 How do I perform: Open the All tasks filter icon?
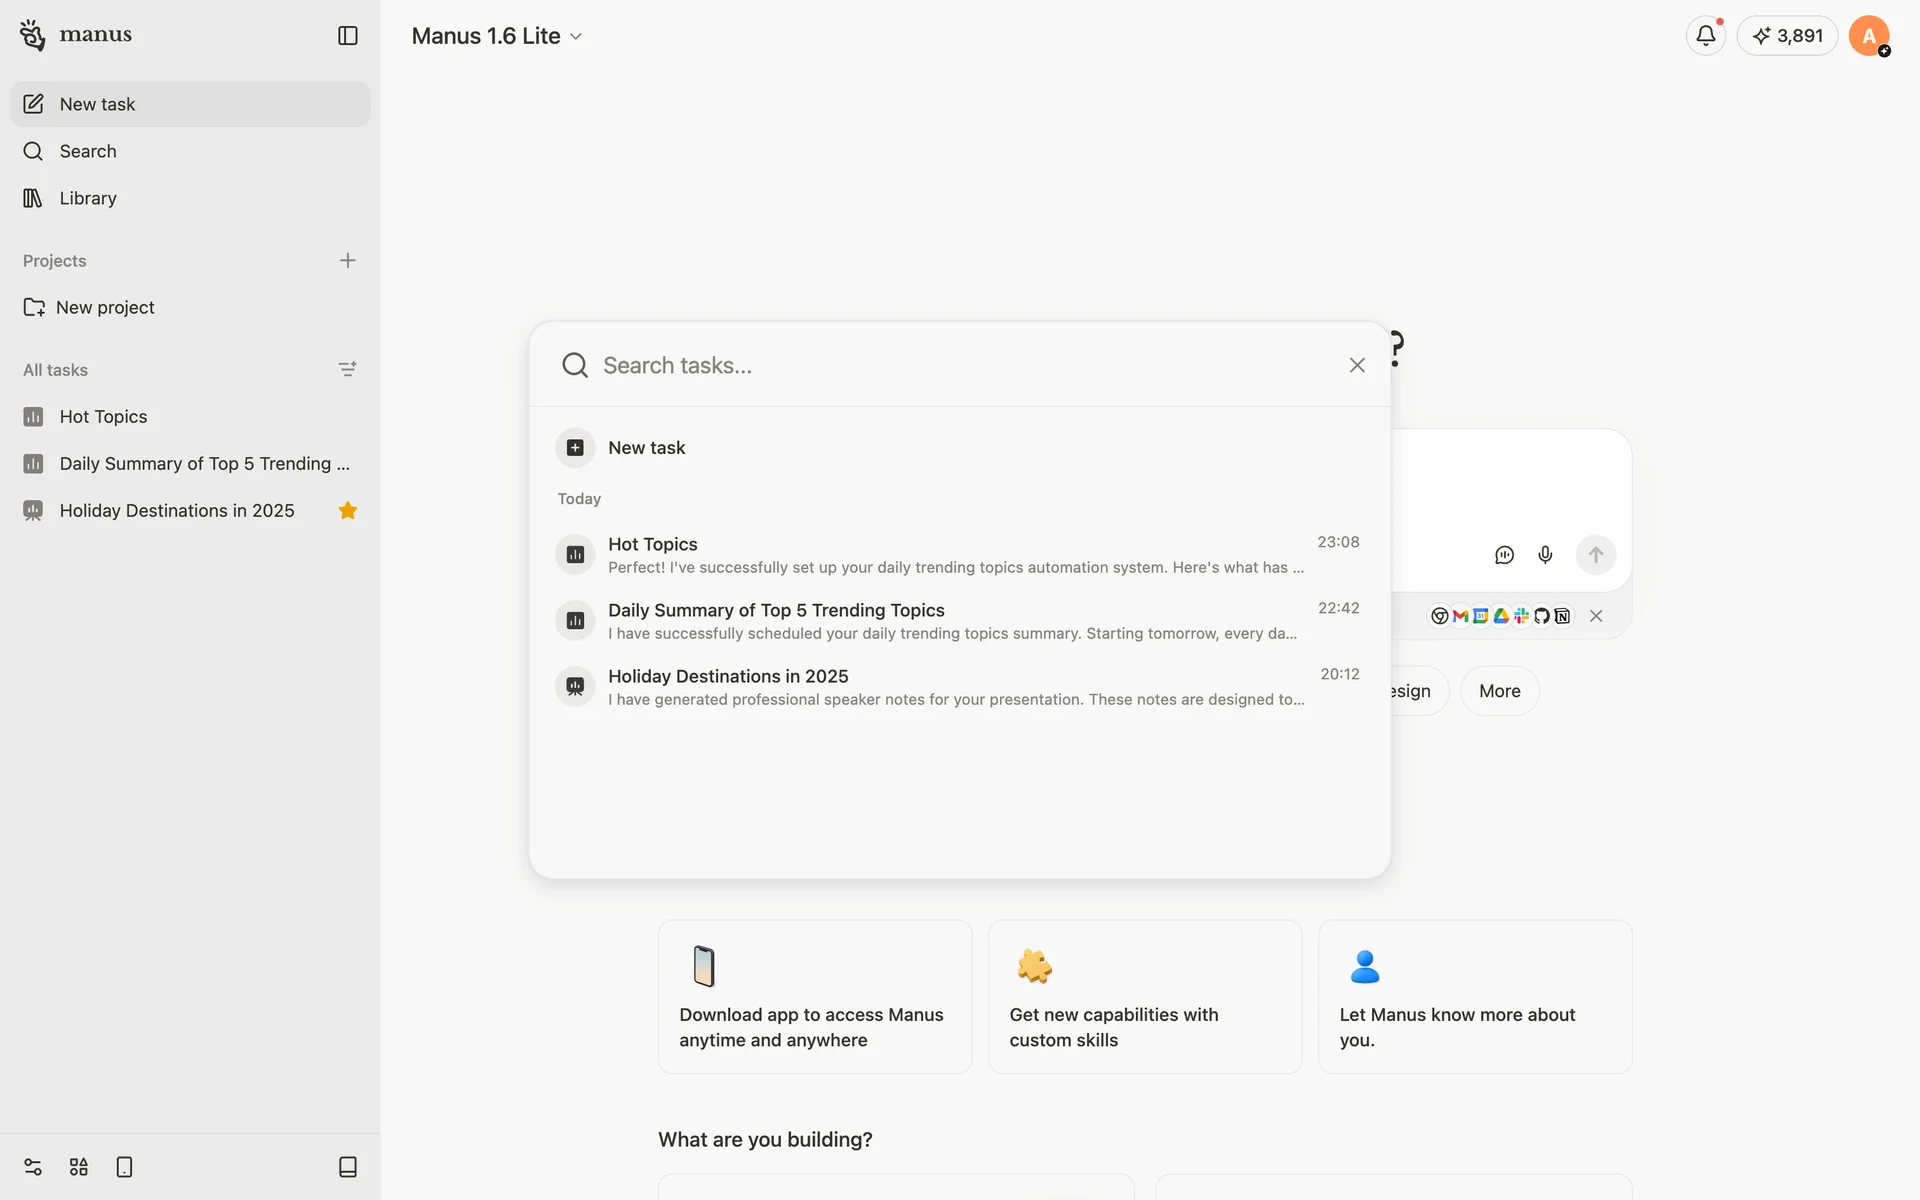(x=347, y=370)
